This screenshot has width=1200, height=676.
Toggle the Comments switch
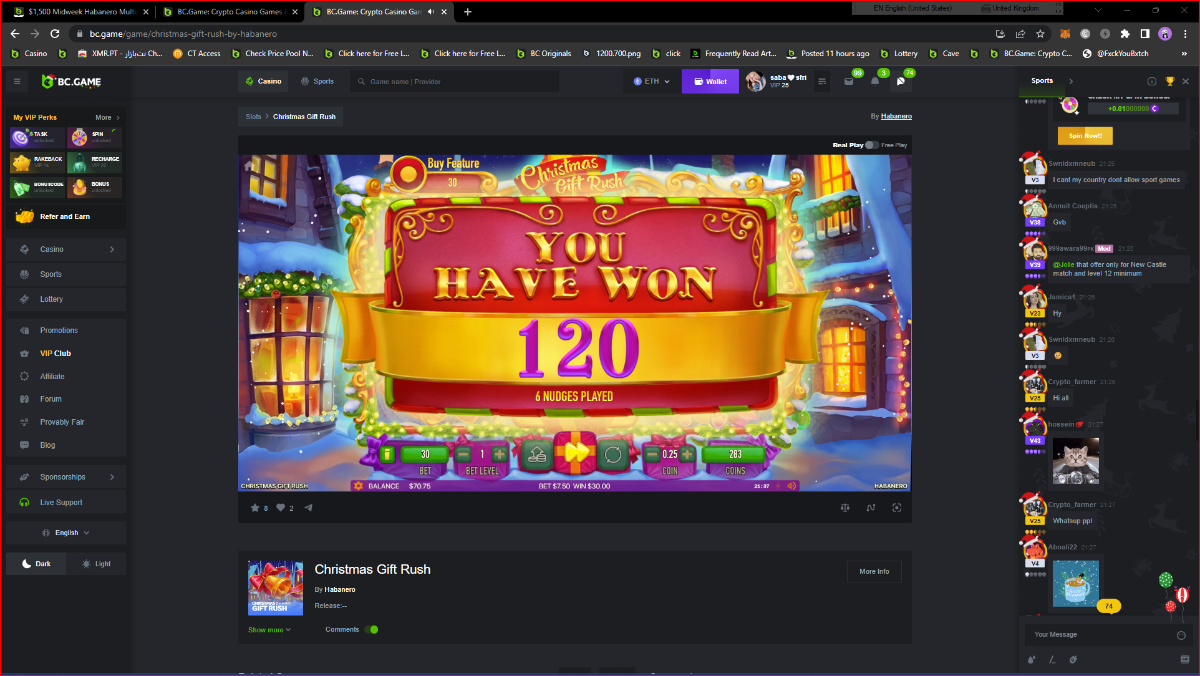click(x=372, y=630)
